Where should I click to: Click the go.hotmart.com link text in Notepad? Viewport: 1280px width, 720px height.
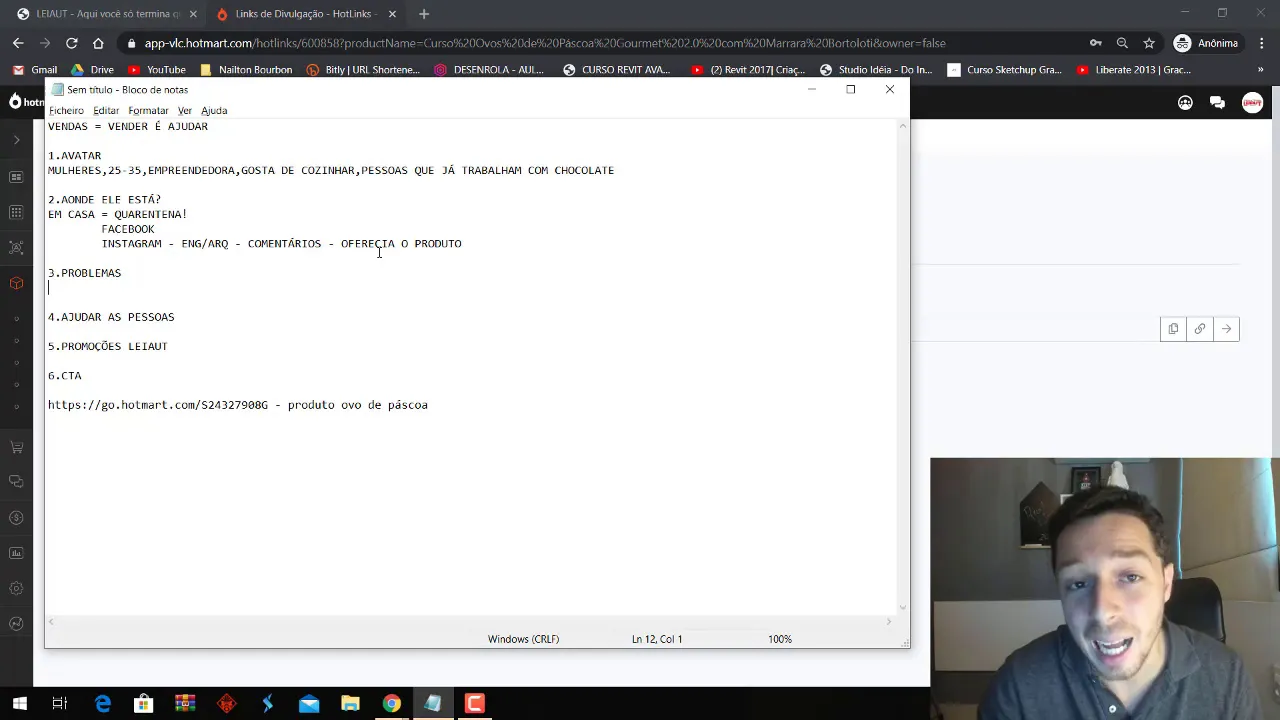[158, 405]
